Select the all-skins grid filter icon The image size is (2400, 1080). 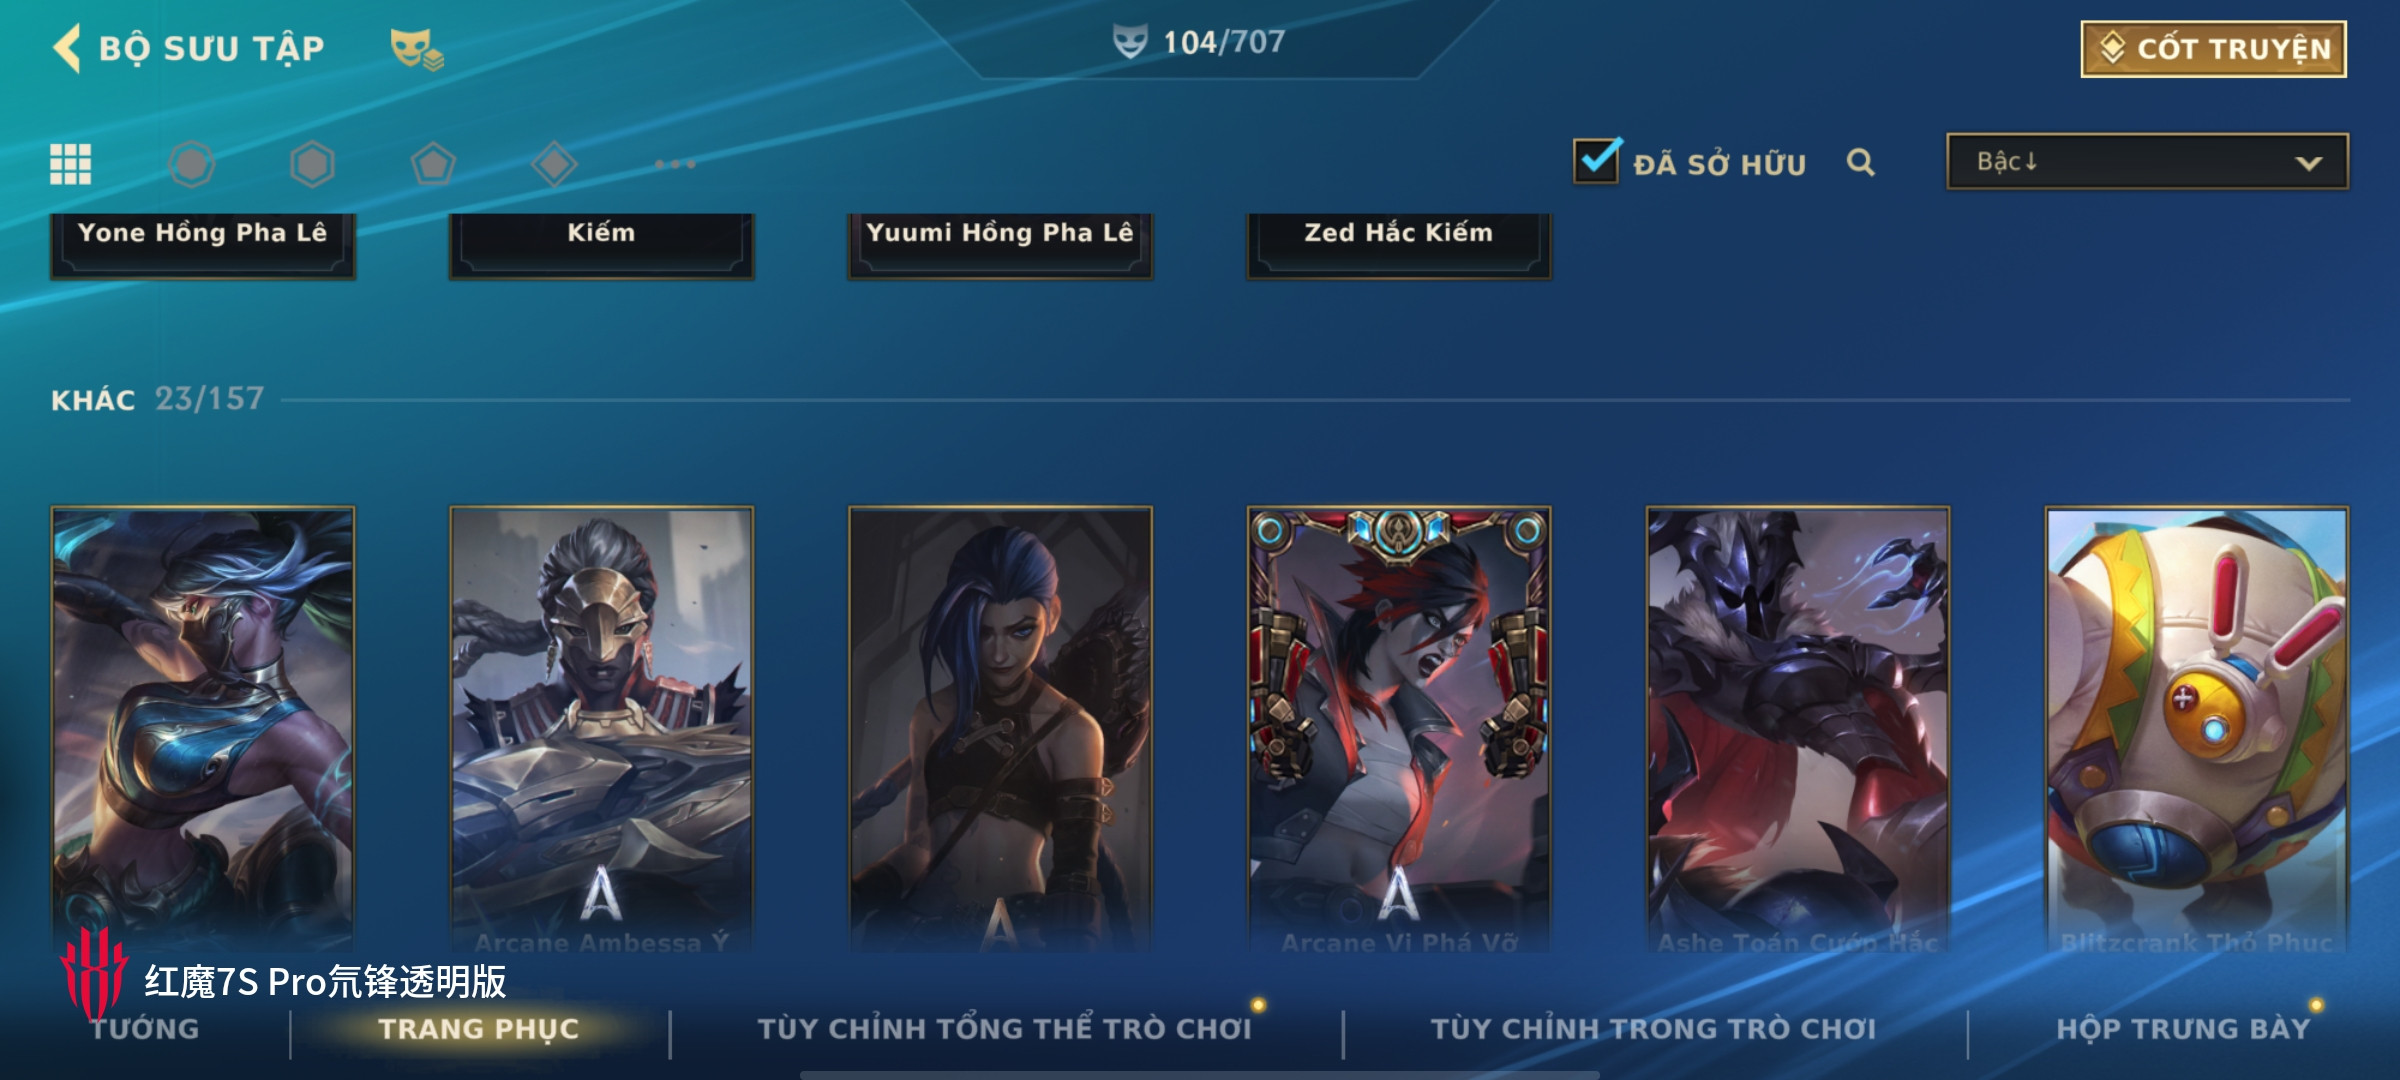[x=71, y=164]
